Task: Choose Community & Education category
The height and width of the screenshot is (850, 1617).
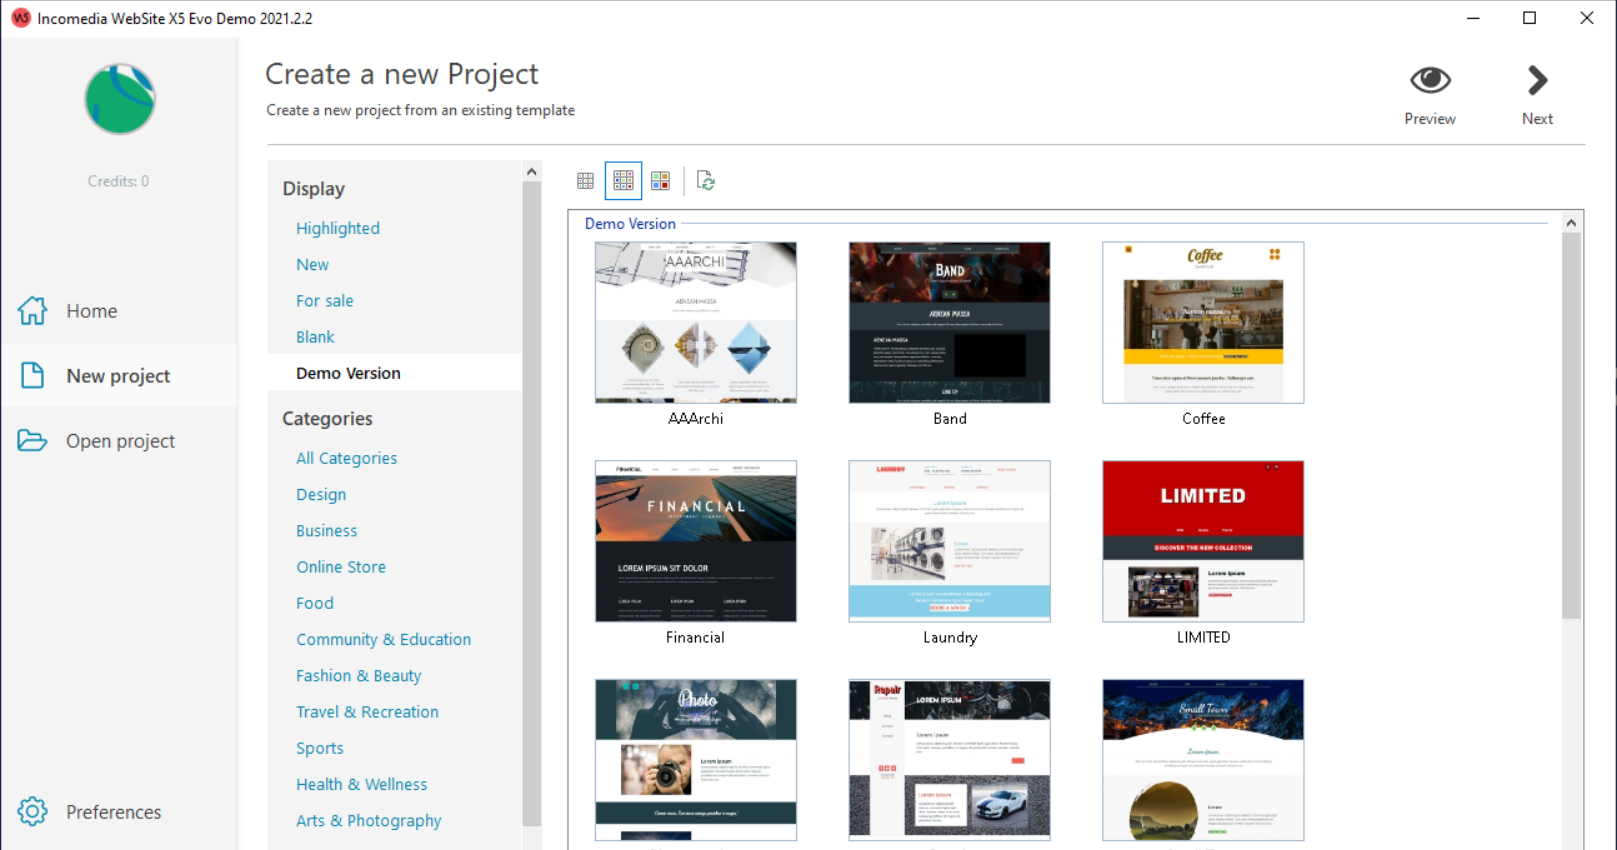Action: point(383,639)
